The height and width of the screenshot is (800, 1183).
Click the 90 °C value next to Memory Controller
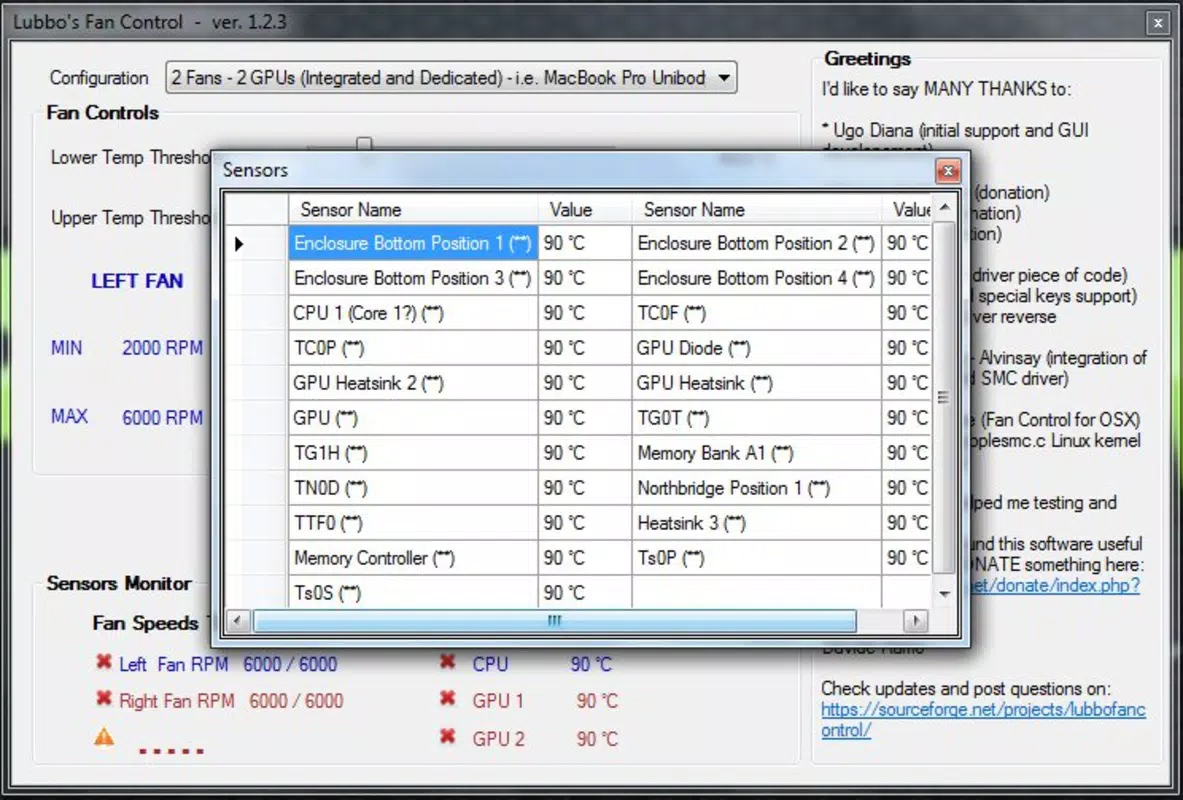pos(585,558)
